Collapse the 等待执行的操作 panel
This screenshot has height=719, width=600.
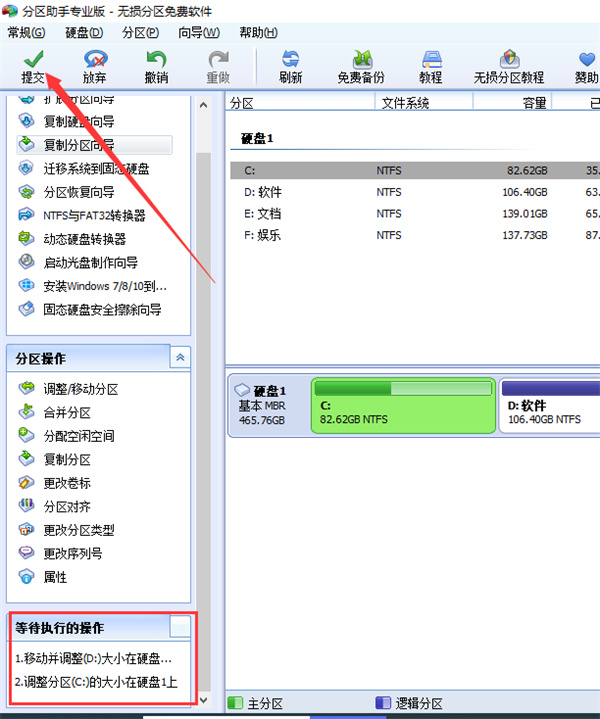(x=180, y=627)
